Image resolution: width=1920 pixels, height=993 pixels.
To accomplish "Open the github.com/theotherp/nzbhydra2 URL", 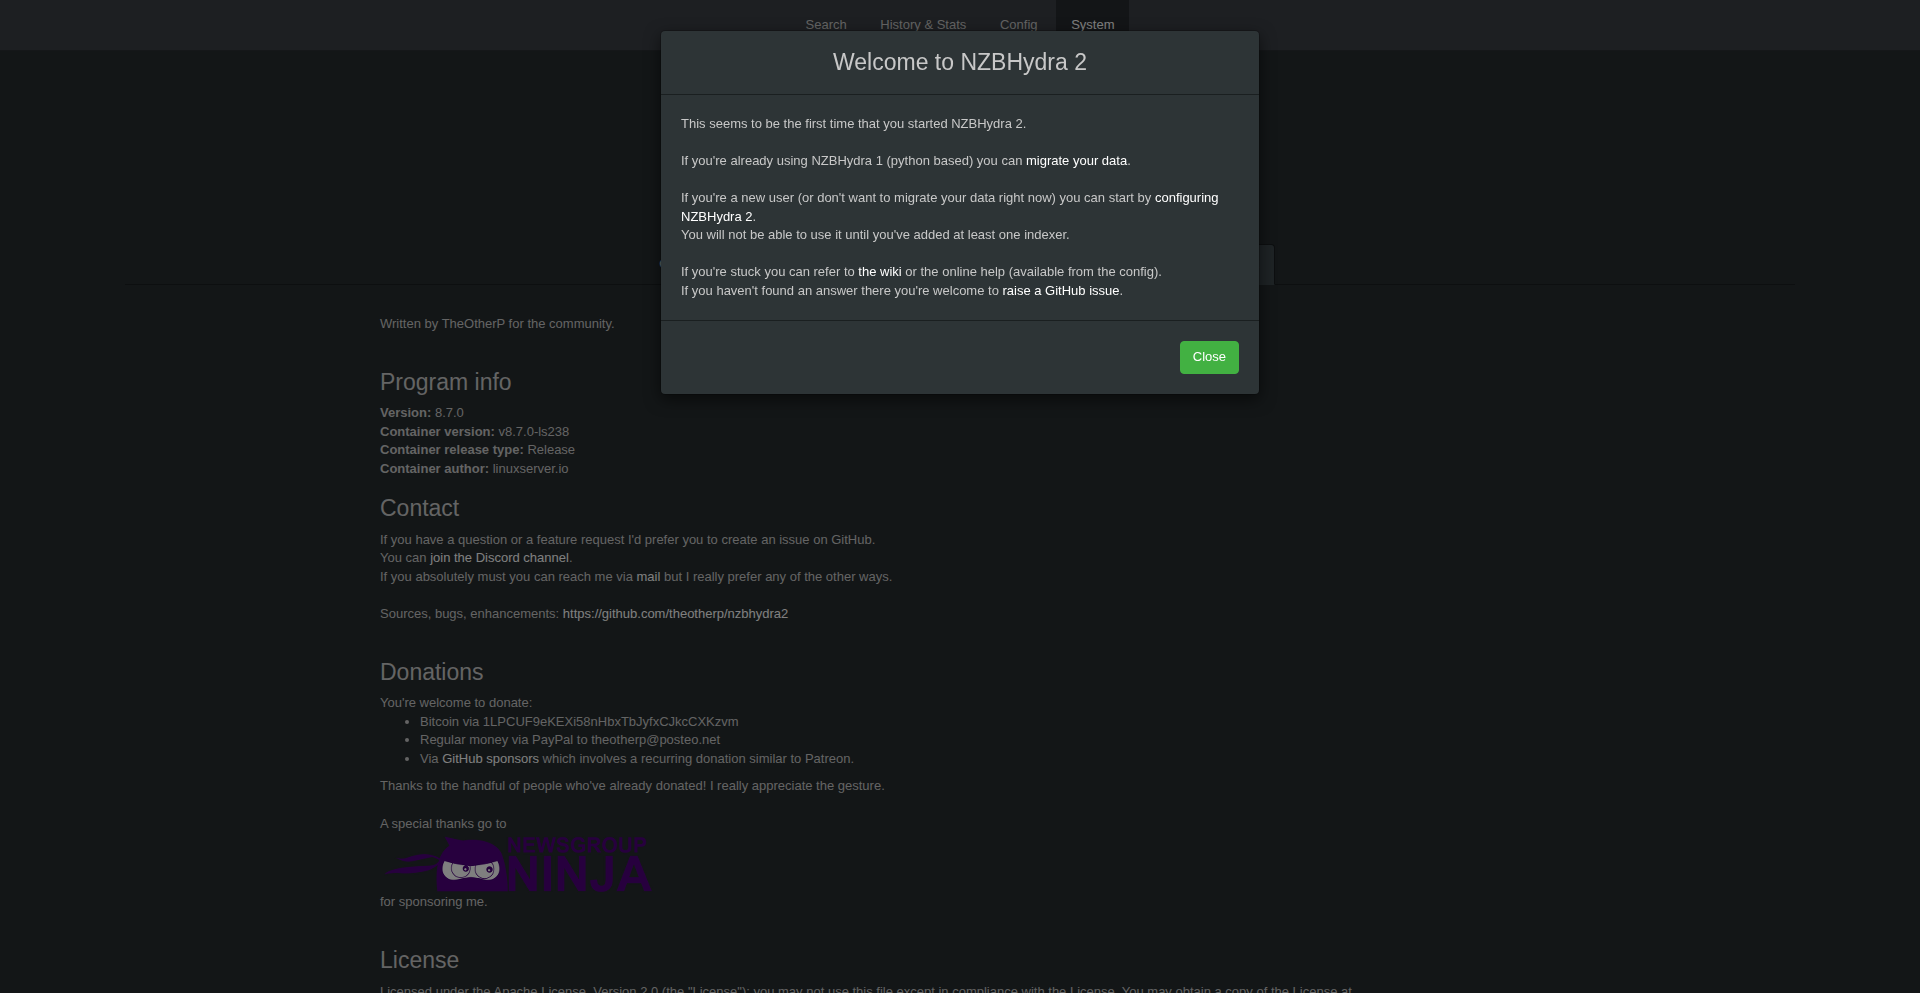I will 675,614.
